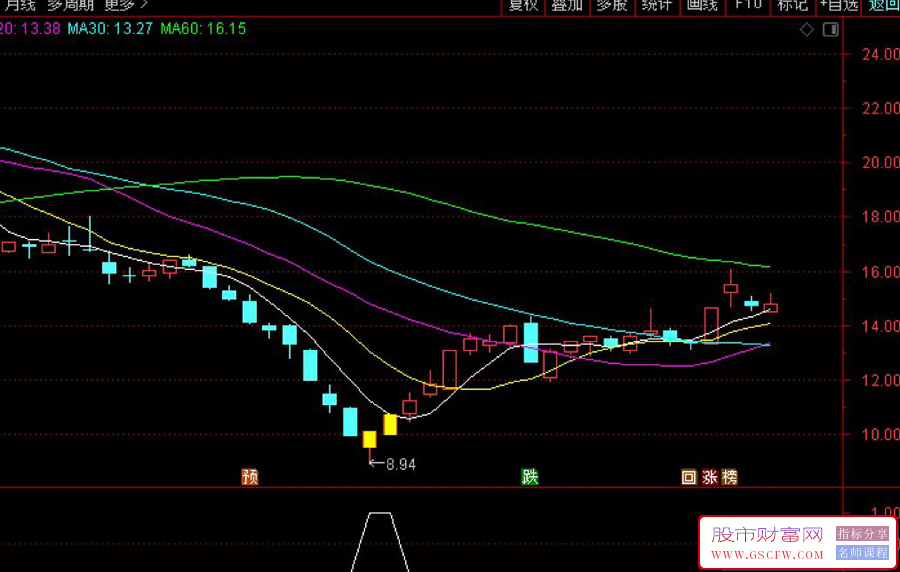Select the MA30: 13.27 indicator label
The width and height of the screenshot is (900, 572).
[x=110, y=29]
